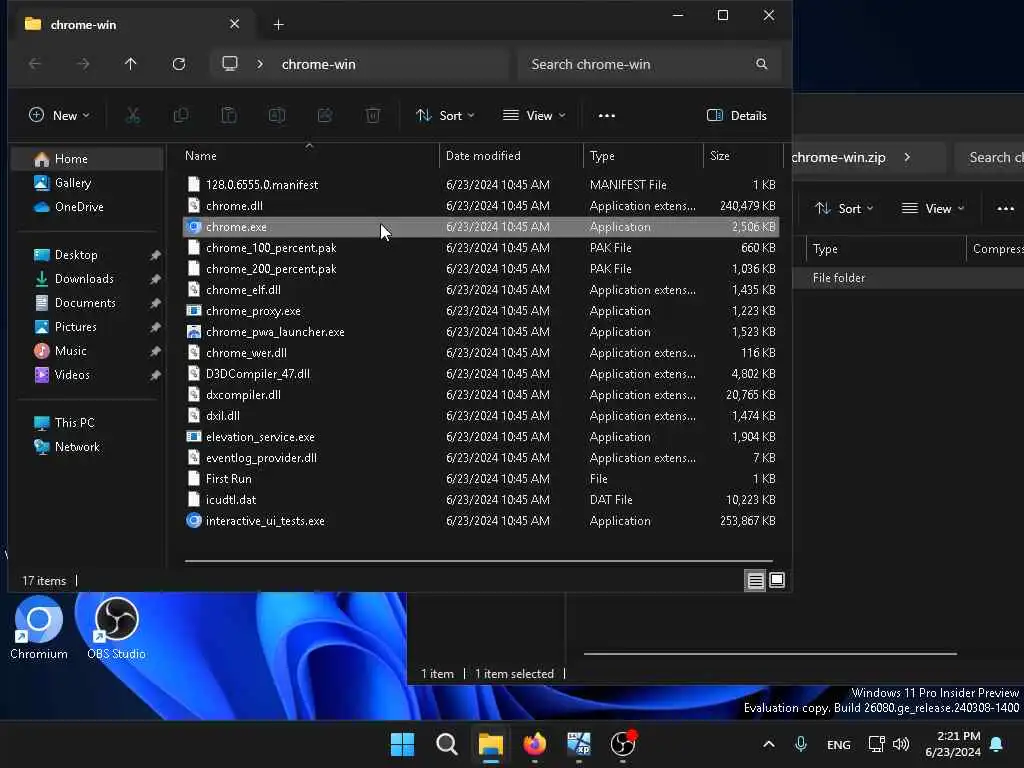Open Home in navigation pane

[x=88, y=159]
